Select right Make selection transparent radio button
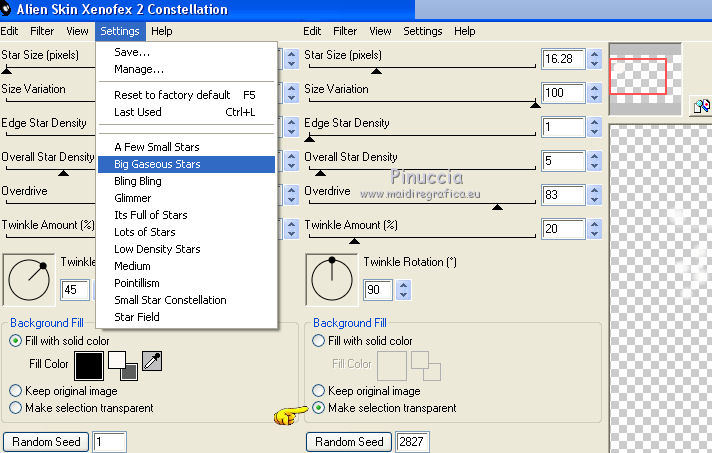 pos(318,408)
